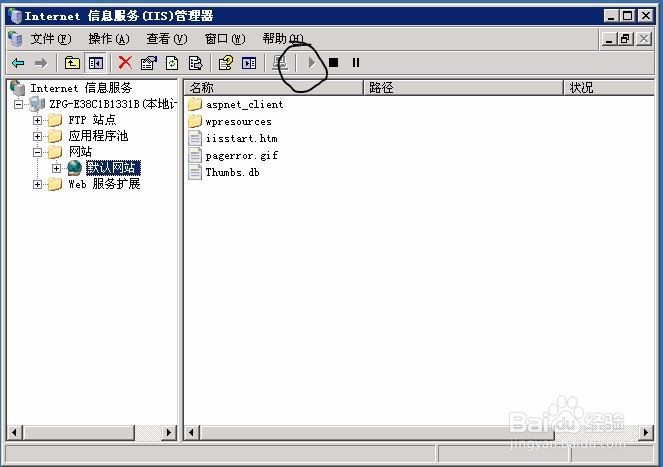Collapse the ZPG-E38C1B1331B server node
The width and height of the screenshot is (663, 467).
pyautogui.click(x=18, y=104)
